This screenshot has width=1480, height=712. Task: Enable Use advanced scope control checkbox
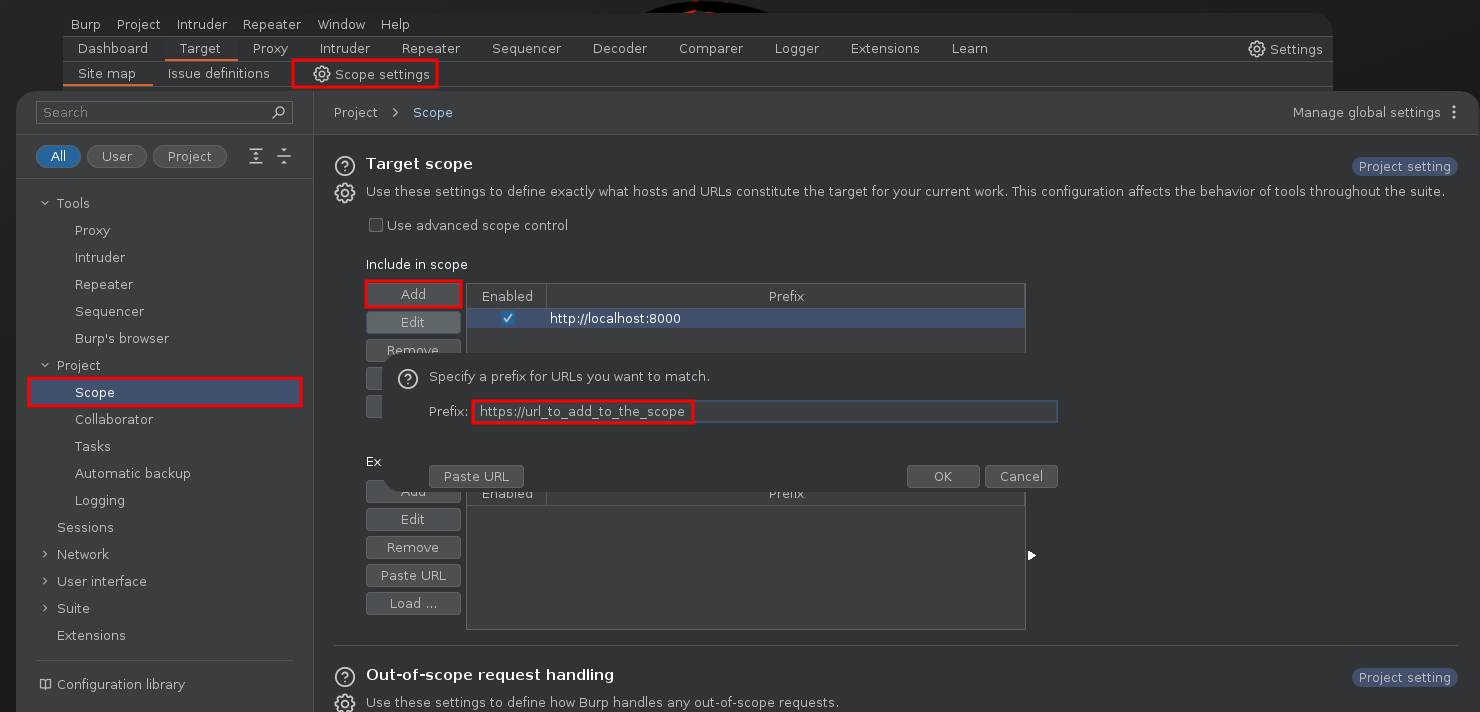(376, 226)
